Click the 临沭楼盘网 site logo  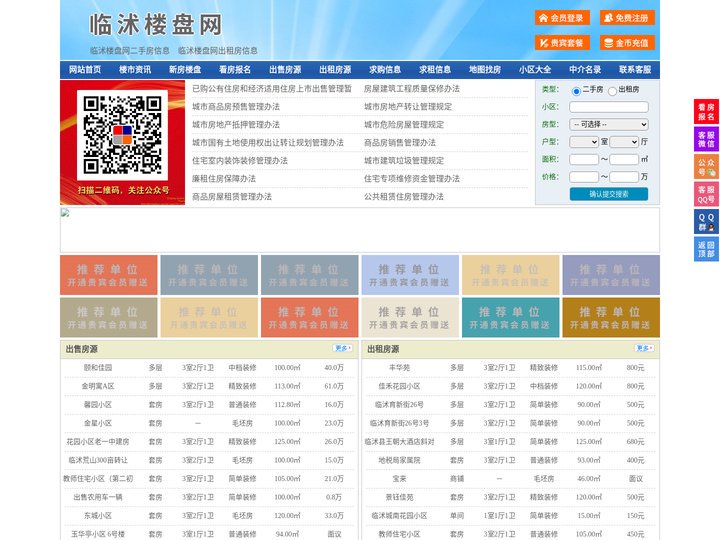click(155, 24)
